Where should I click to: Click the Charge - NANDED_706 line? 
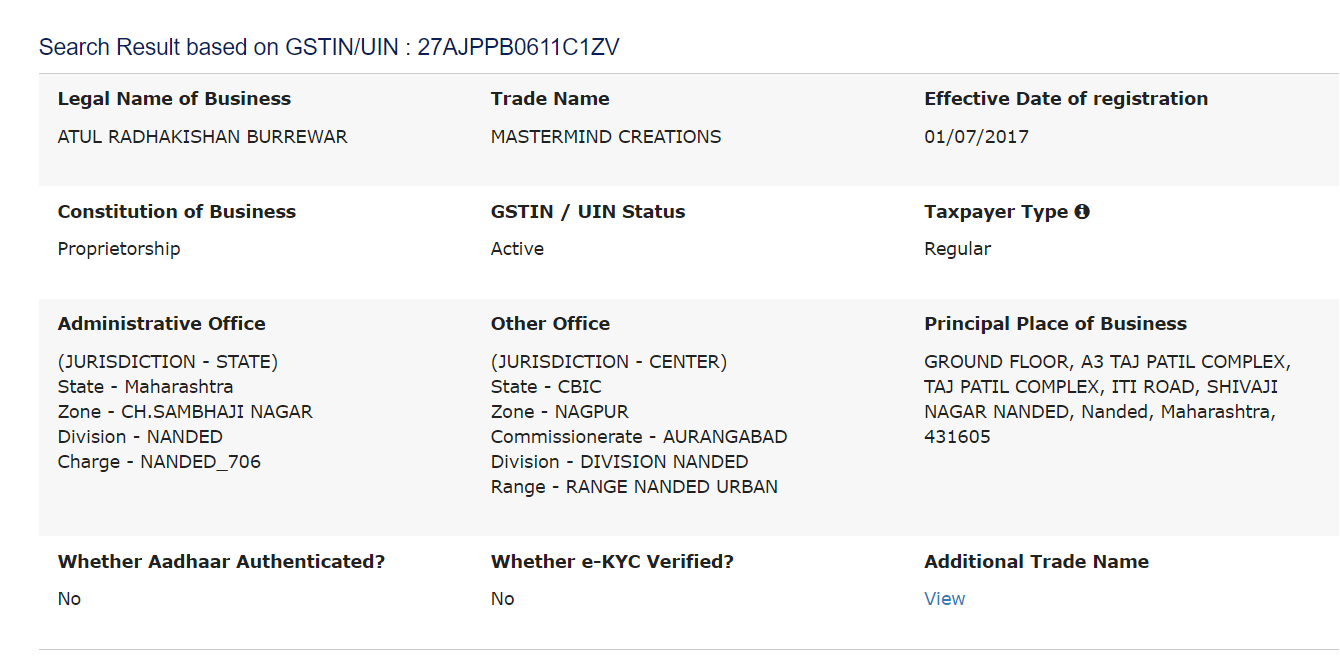pyautogui.click(x=159, y=462)
